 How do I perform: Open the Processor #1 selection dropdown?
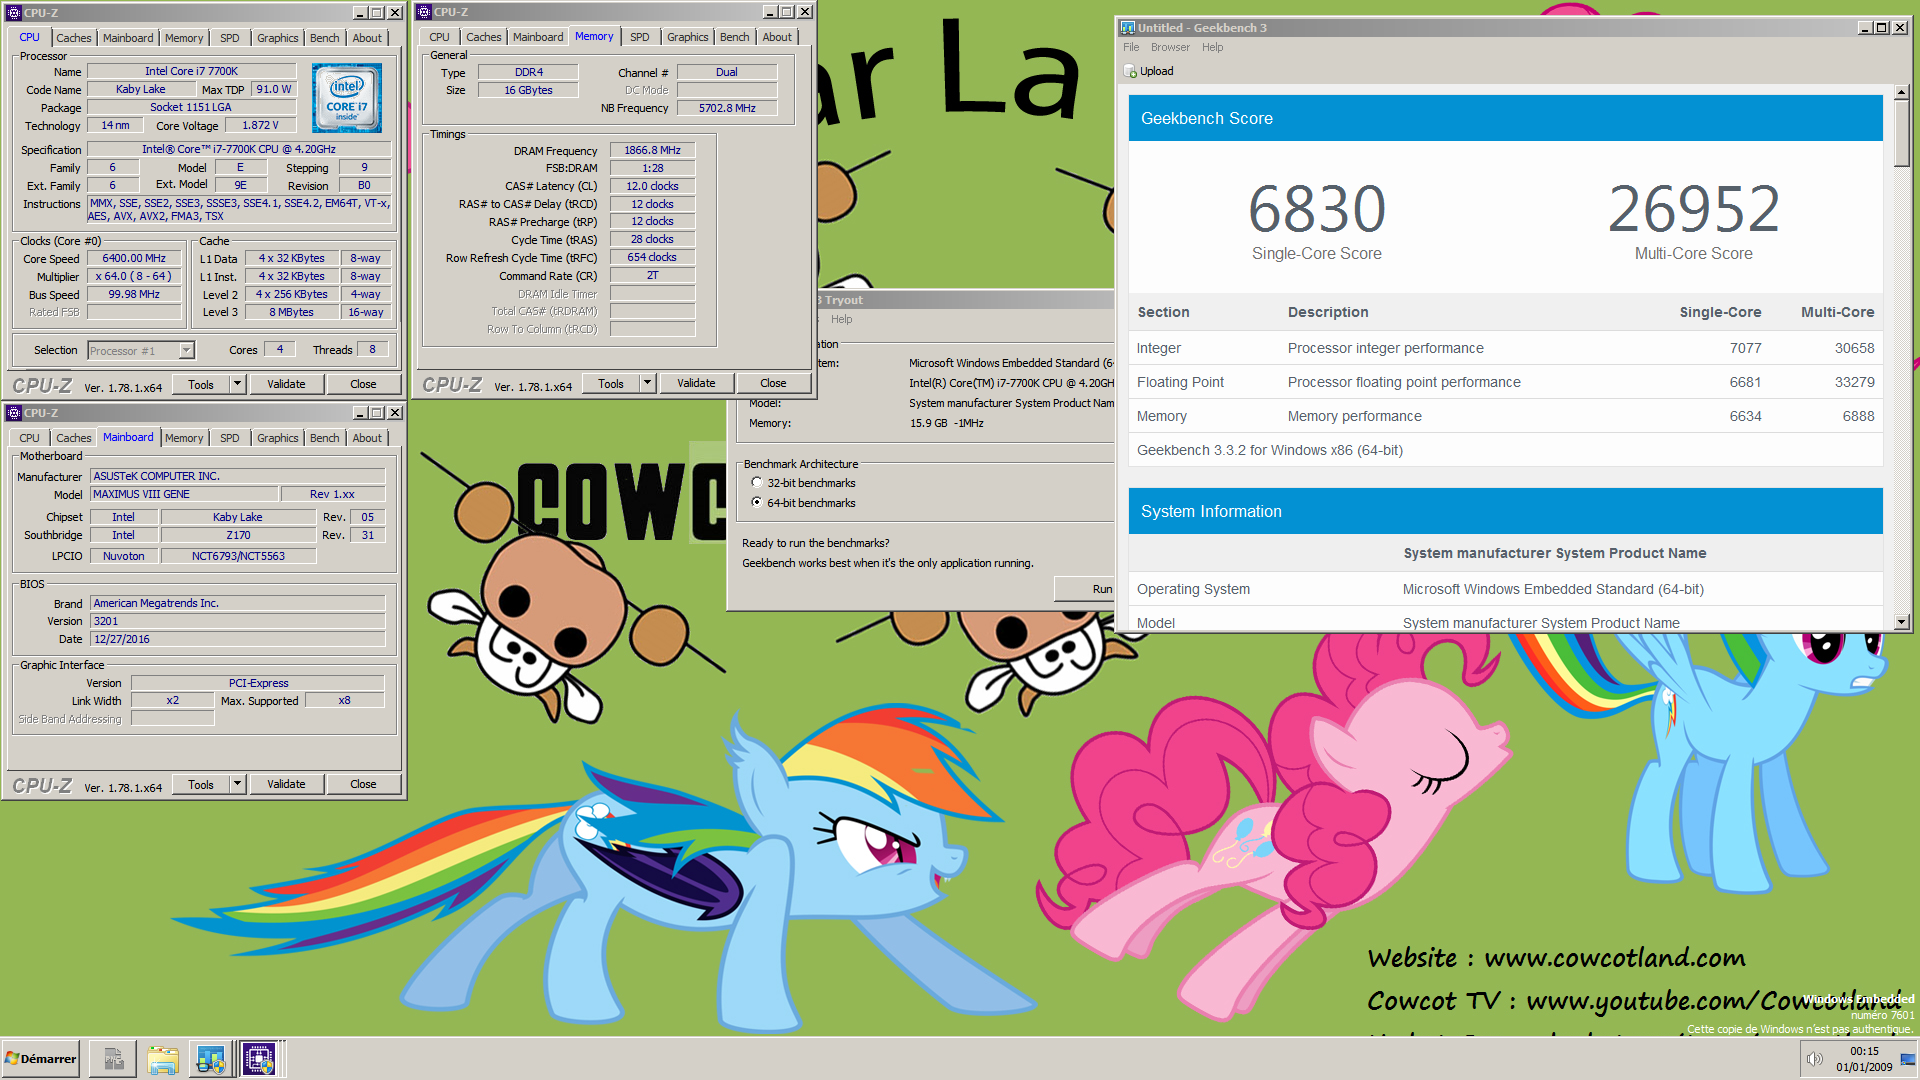(x=186, y=350)
